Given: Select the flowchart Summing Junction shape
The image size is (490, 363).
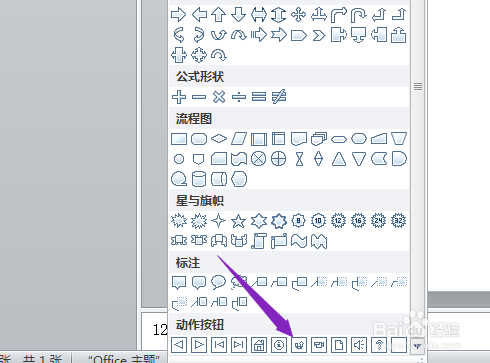Looking at the screenshot, I should point(259,159).
